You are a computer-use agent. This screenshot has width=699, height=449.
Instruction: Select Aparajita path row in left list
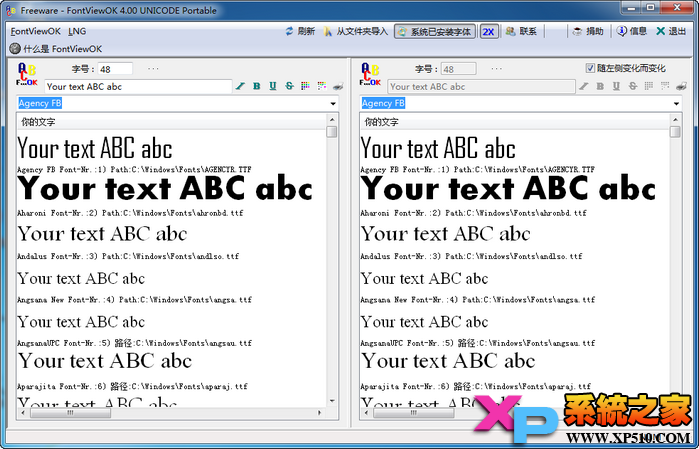tap(132, 386)
